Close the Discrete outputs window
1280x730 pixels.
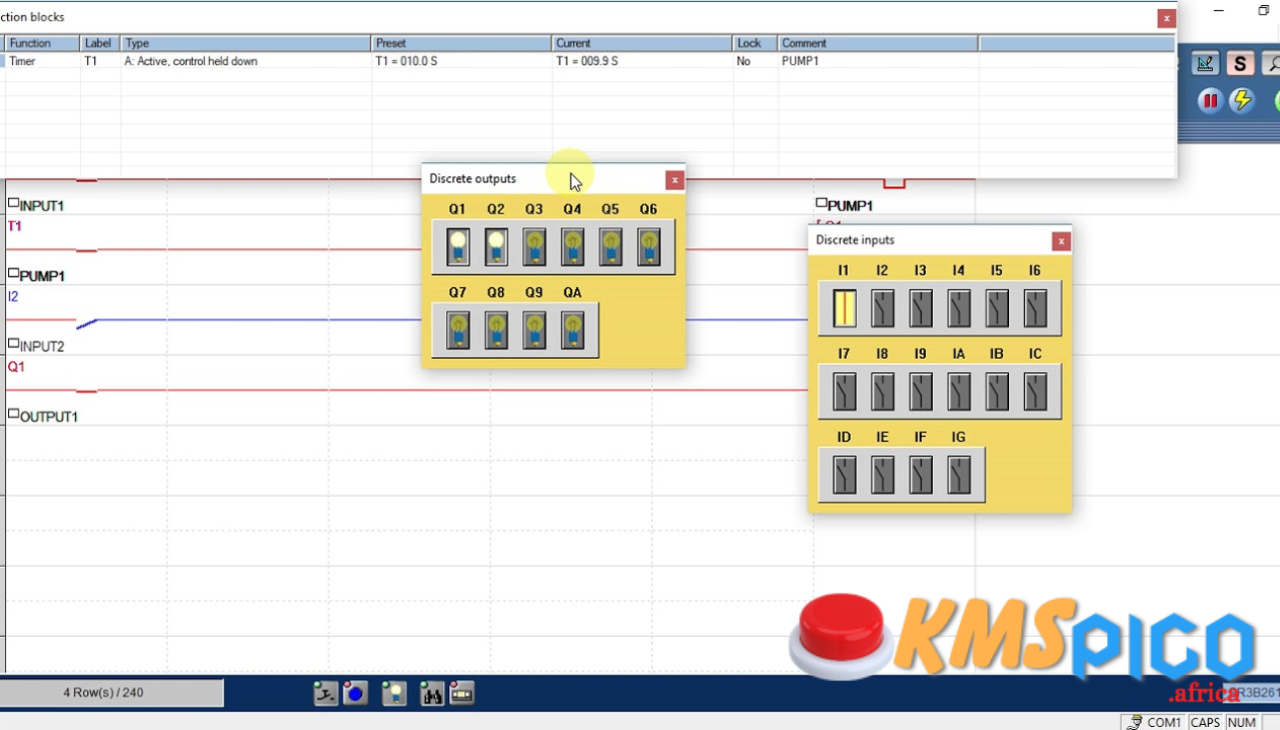tap(675, 180)
